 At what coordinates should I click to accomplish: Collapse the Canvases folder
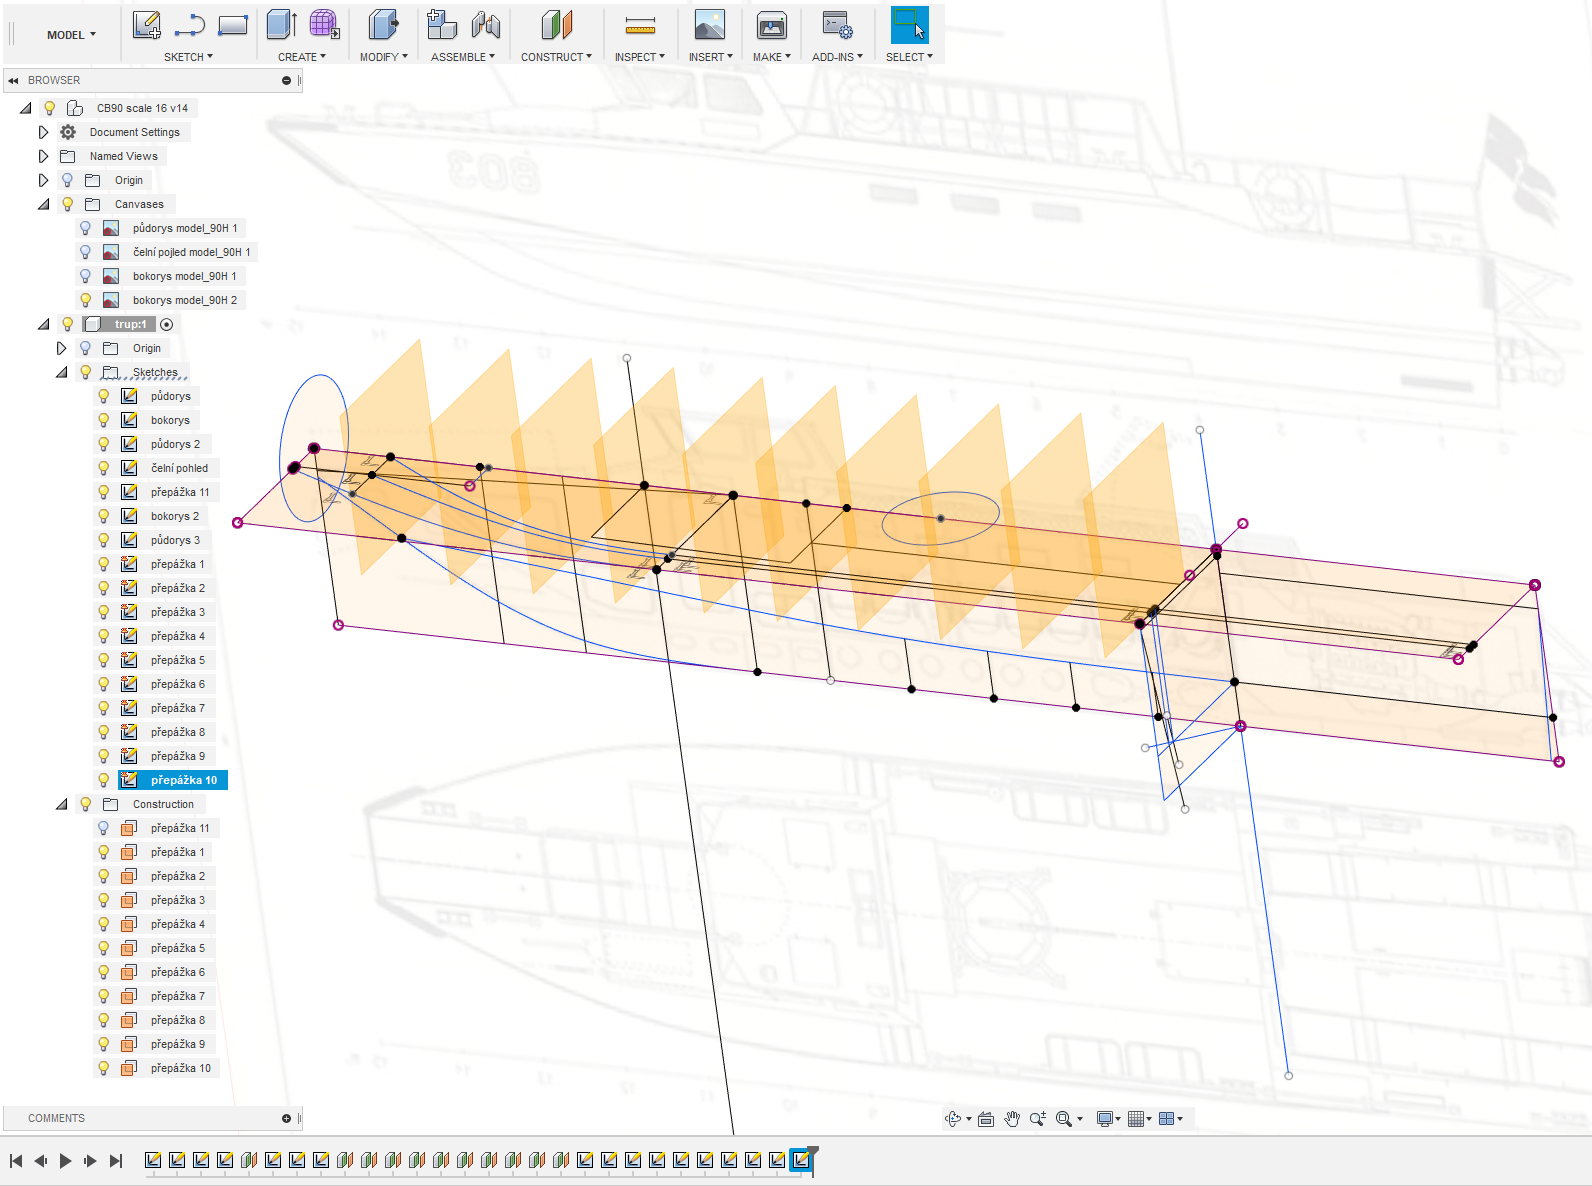pos(43,204)
